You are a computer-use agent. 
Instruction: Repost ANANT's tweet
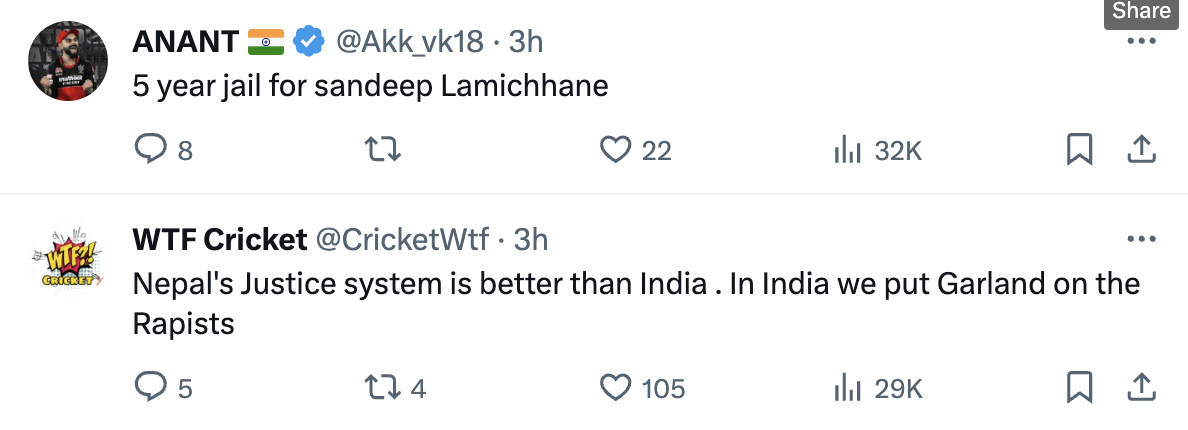[381, 150]
